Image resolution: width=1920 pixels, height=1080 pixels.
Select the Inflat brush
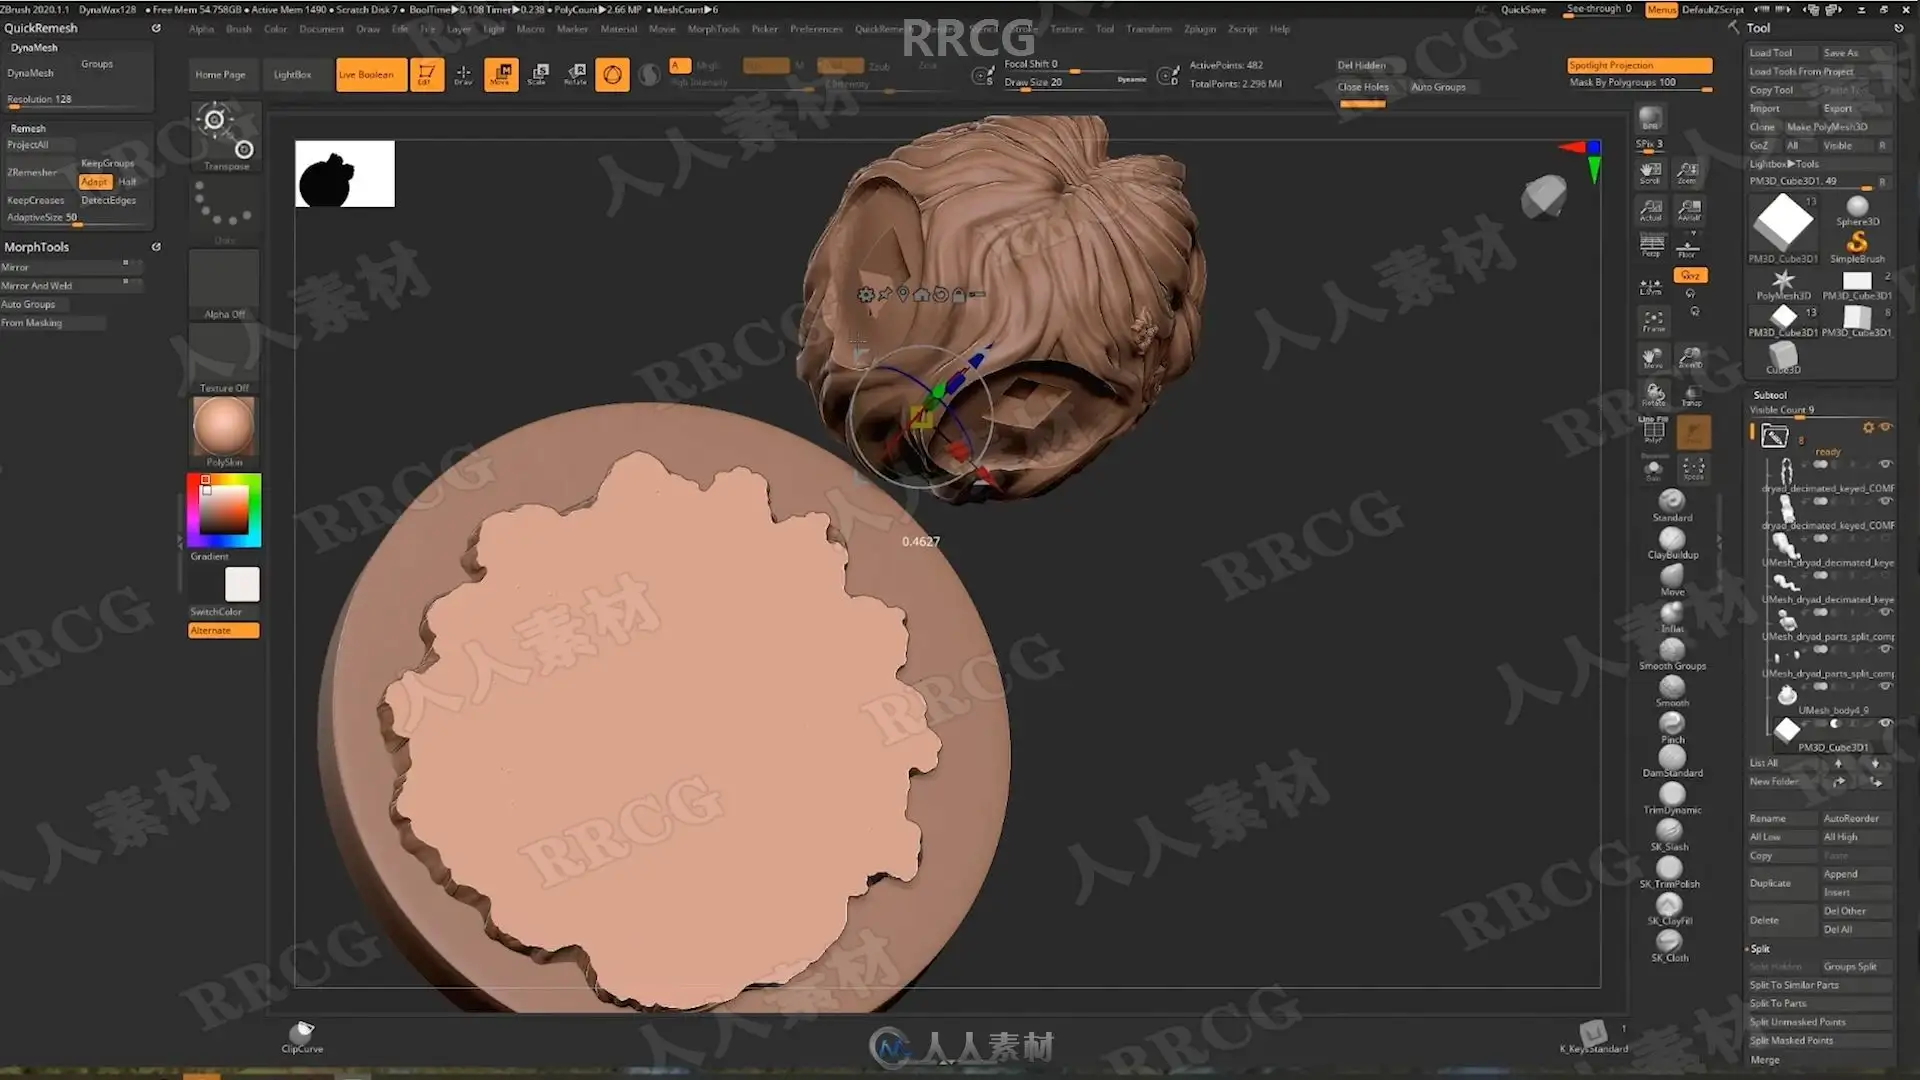(x=1672, y=616)
